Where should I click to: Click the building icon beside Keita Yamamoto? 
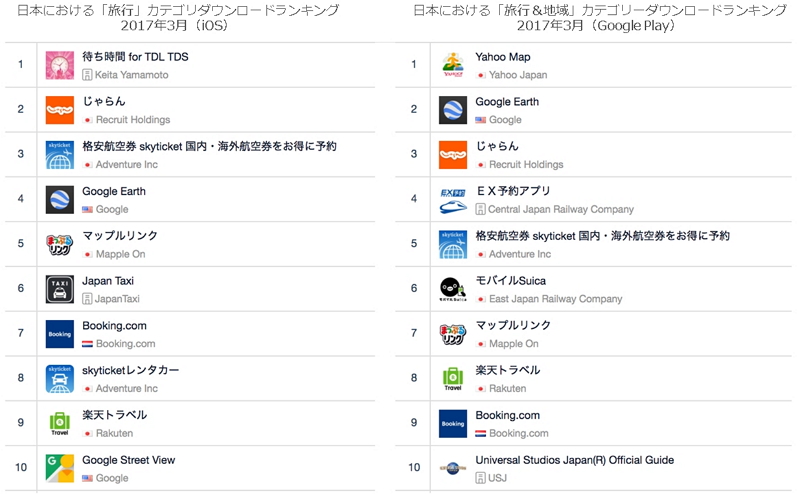[x=87, y=75]
